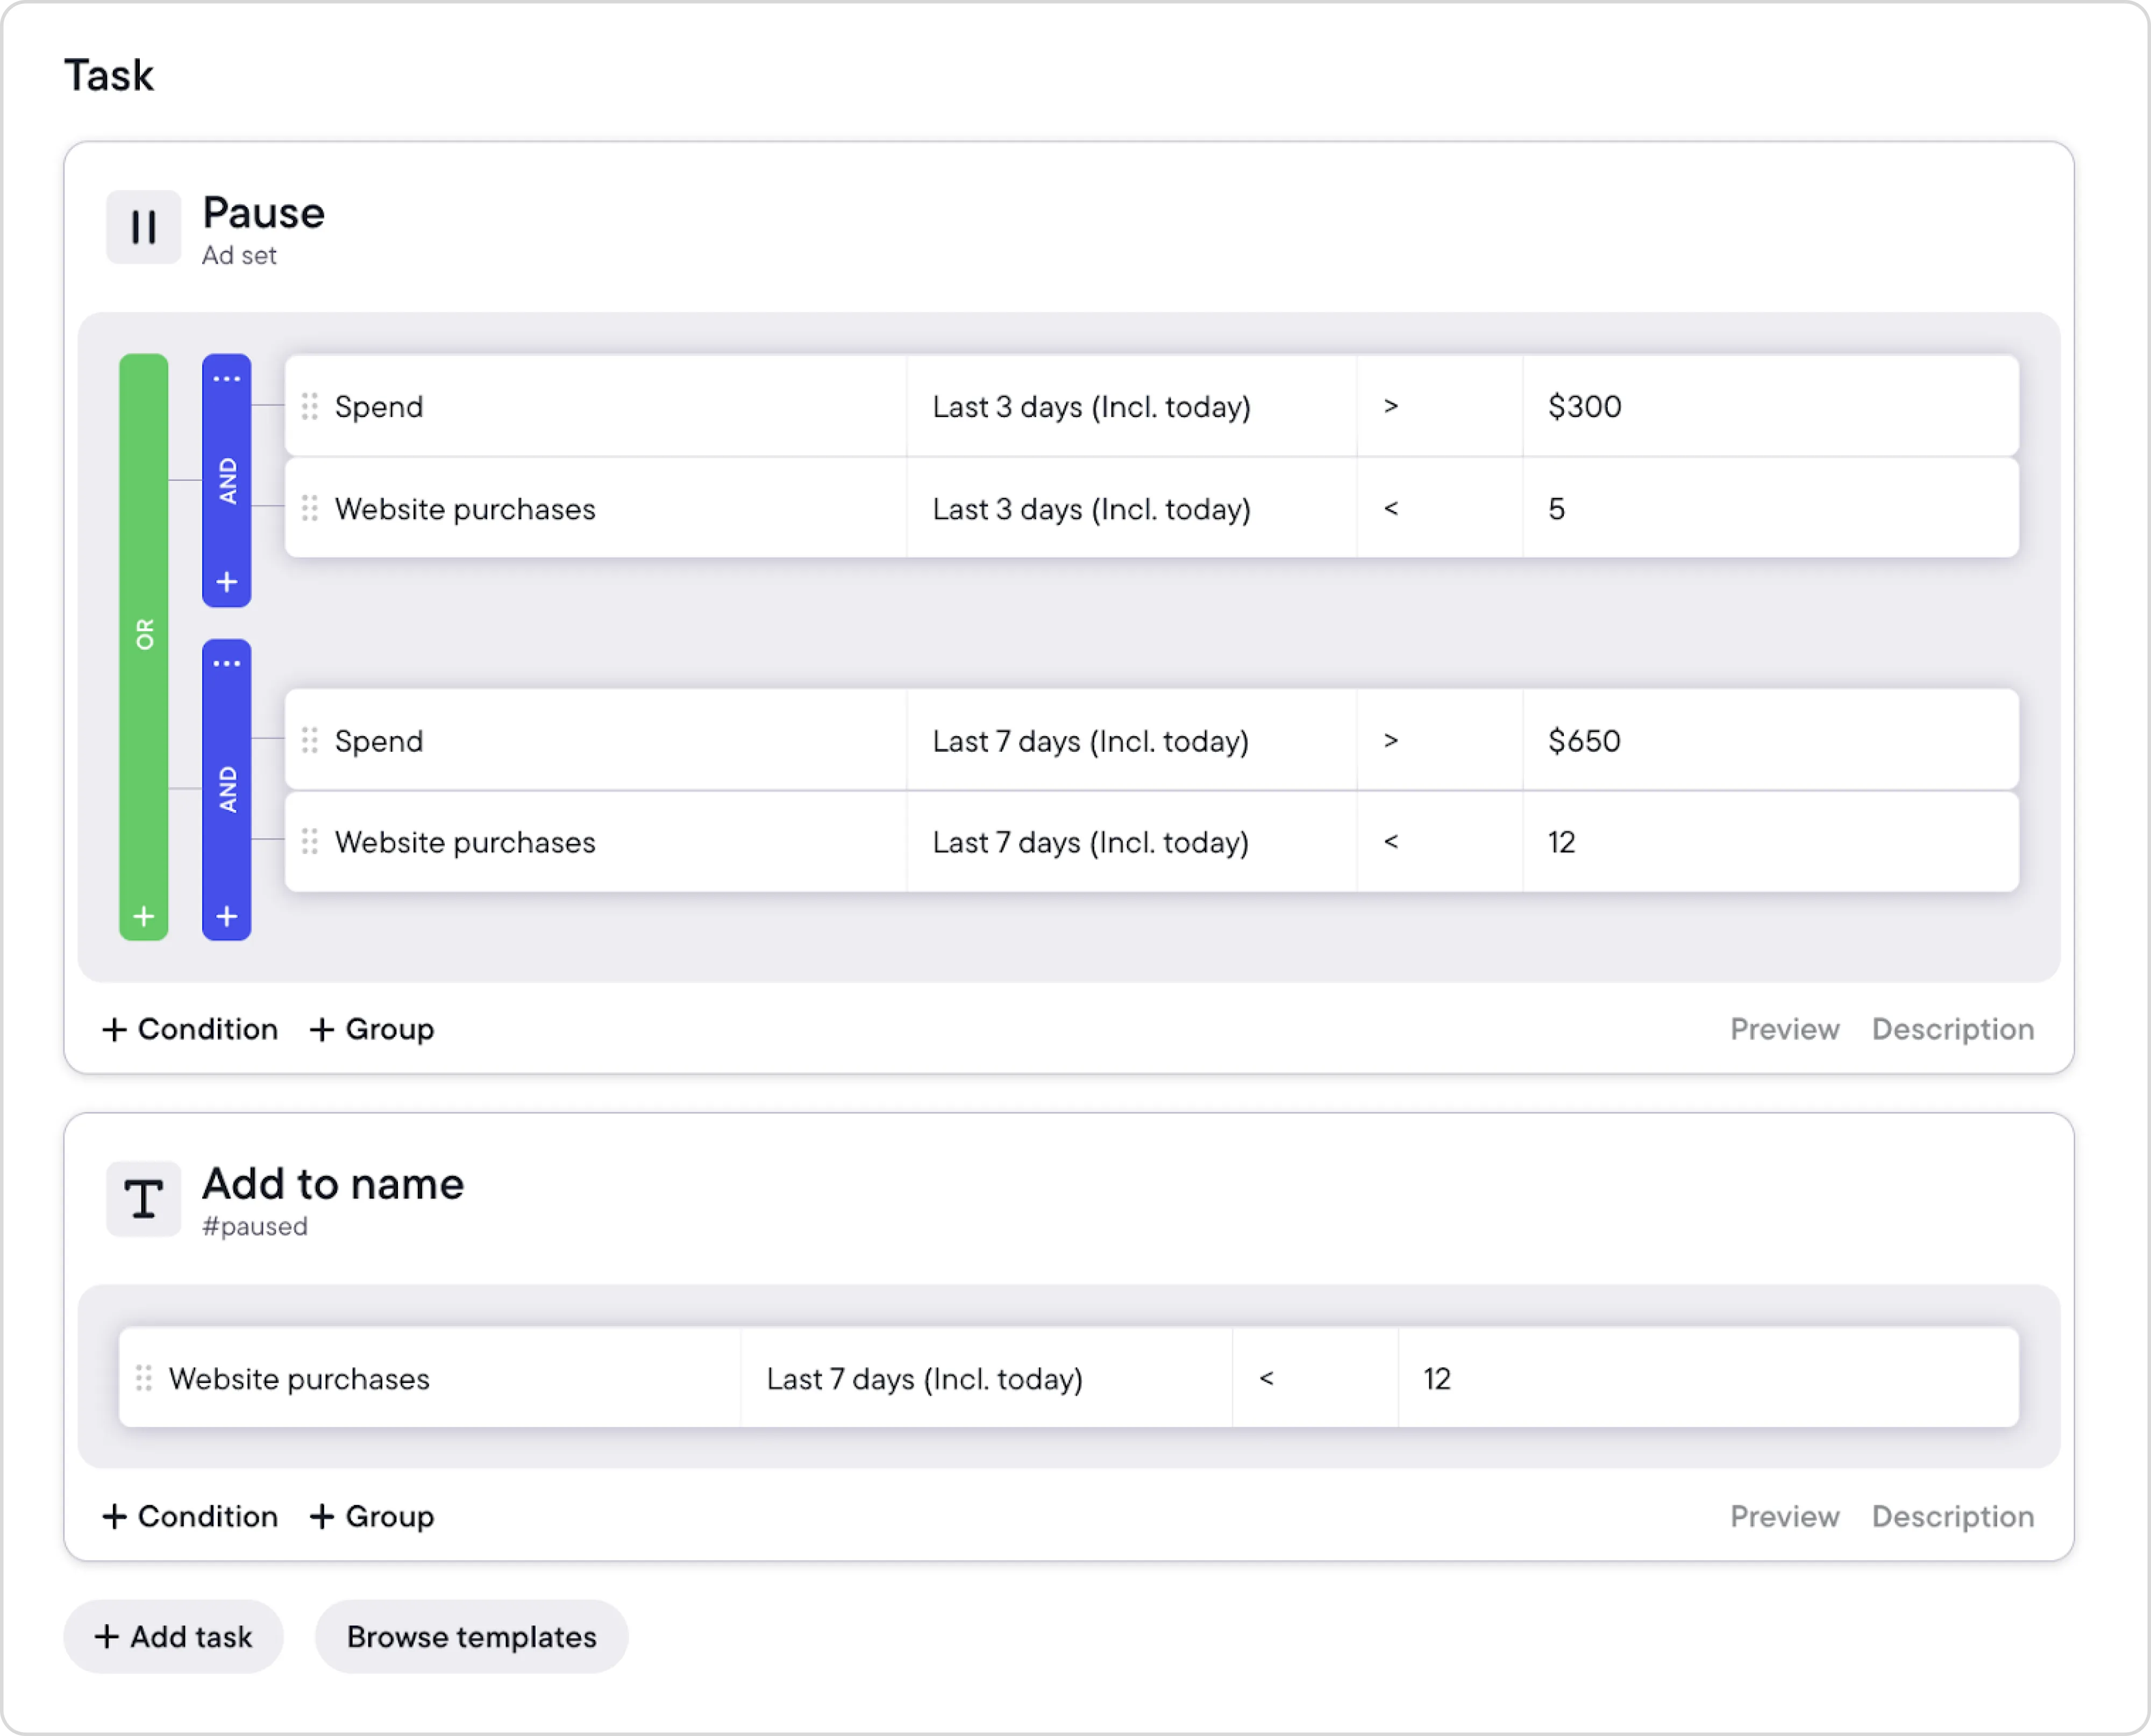Toggle the first AND operator label
Screen dimensions: 2151x1736
click(x=227, y=481)
